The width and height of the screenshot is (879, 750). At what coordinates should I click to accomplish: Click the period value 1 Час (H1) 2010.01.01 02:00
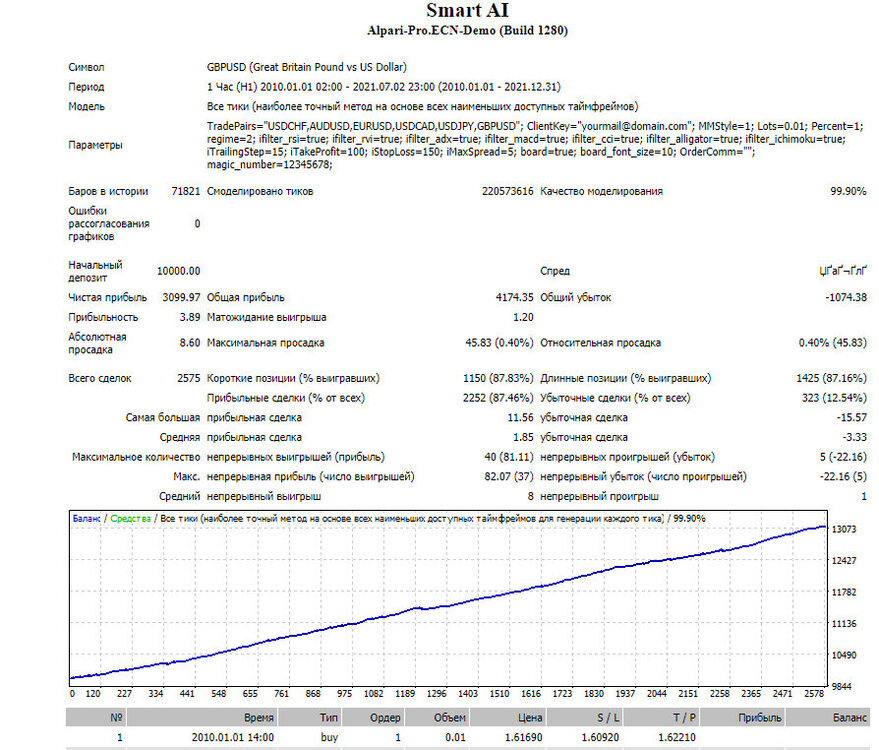pyautogui.click(x=274, y=87)
